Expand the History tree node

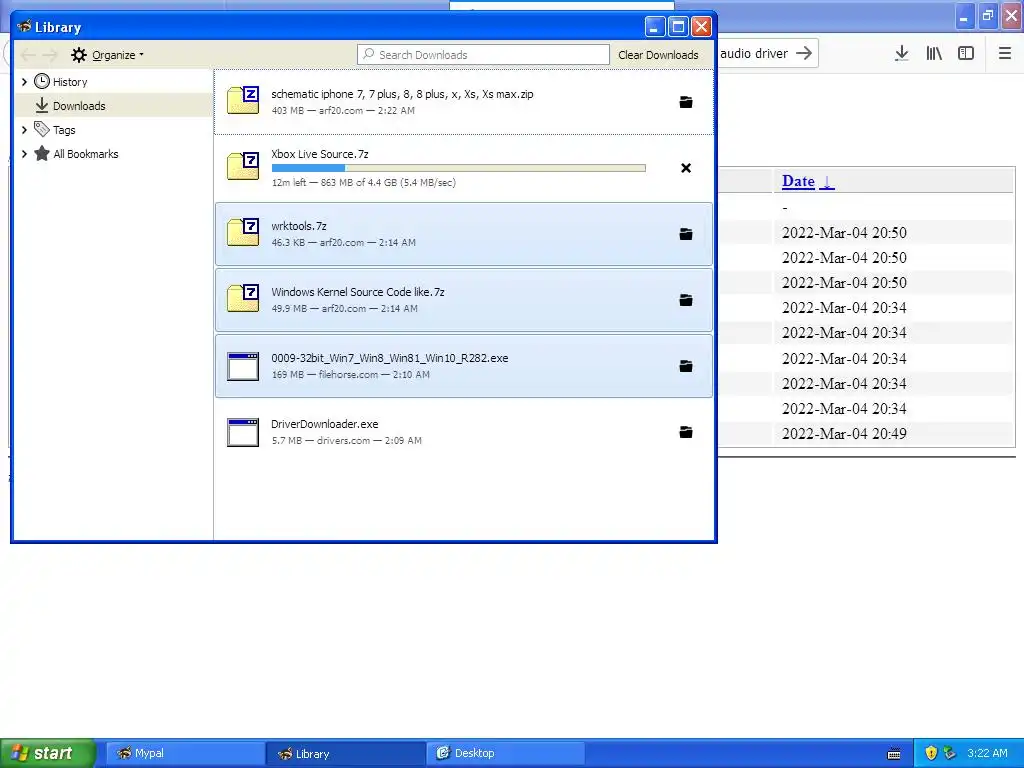[24, 82]
